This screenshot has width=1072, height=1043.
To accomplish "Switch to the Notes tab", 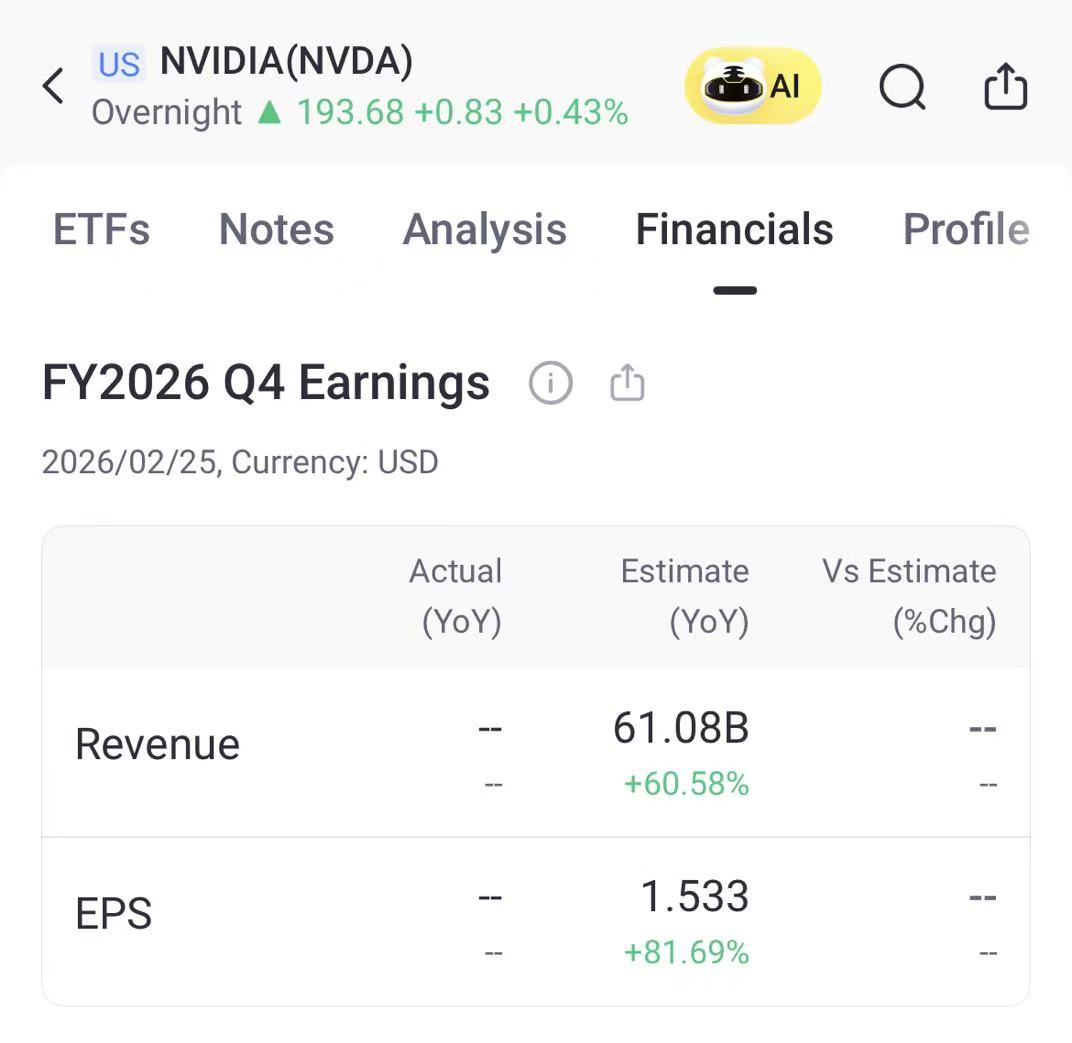I will pos(276,229).
